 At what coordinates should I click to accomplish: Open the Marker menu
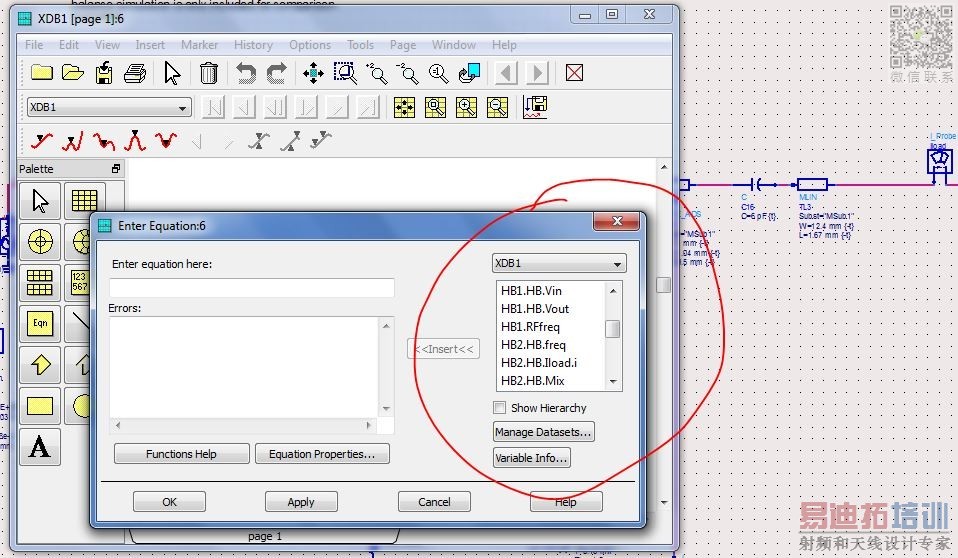click(x=199, y=45)
